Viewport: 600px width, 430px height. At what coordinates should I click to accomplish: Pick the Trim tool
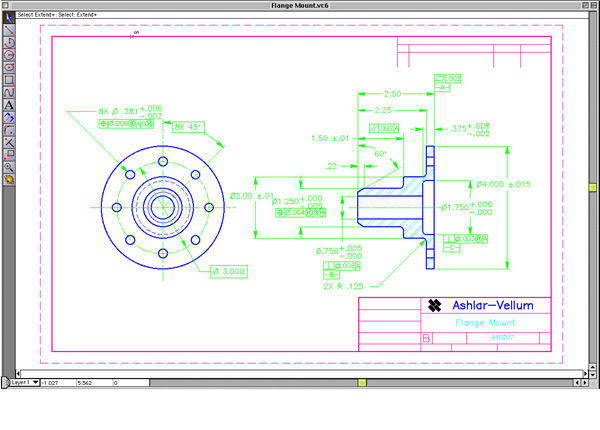coord(8,142)
